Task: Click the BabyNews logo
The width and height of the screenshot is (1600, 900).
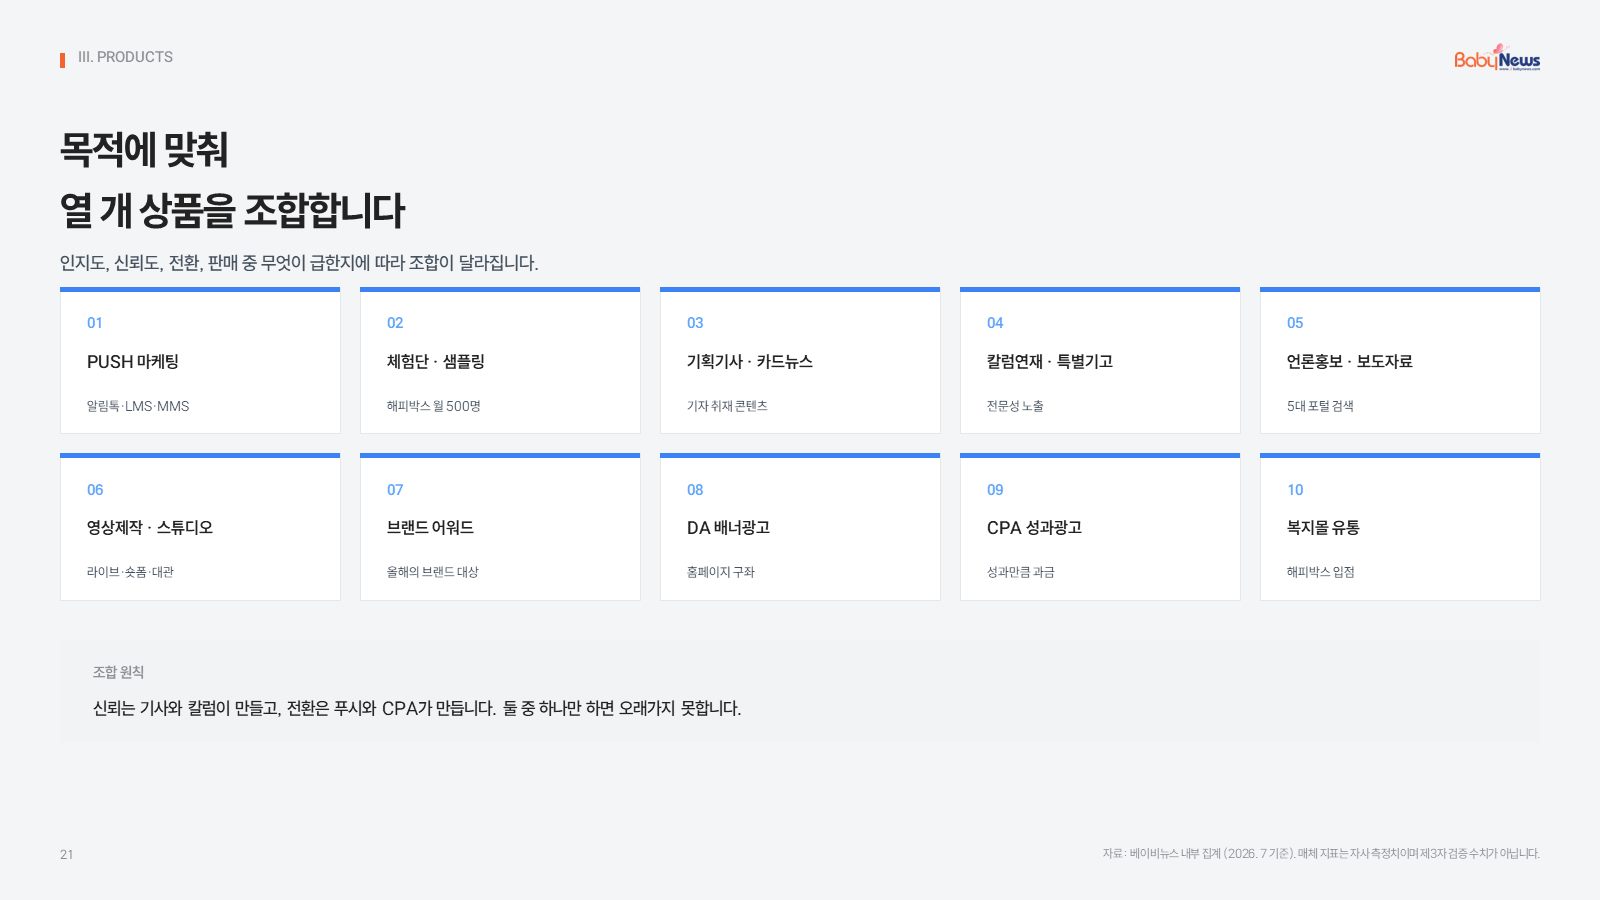Action: (1497, 57)
